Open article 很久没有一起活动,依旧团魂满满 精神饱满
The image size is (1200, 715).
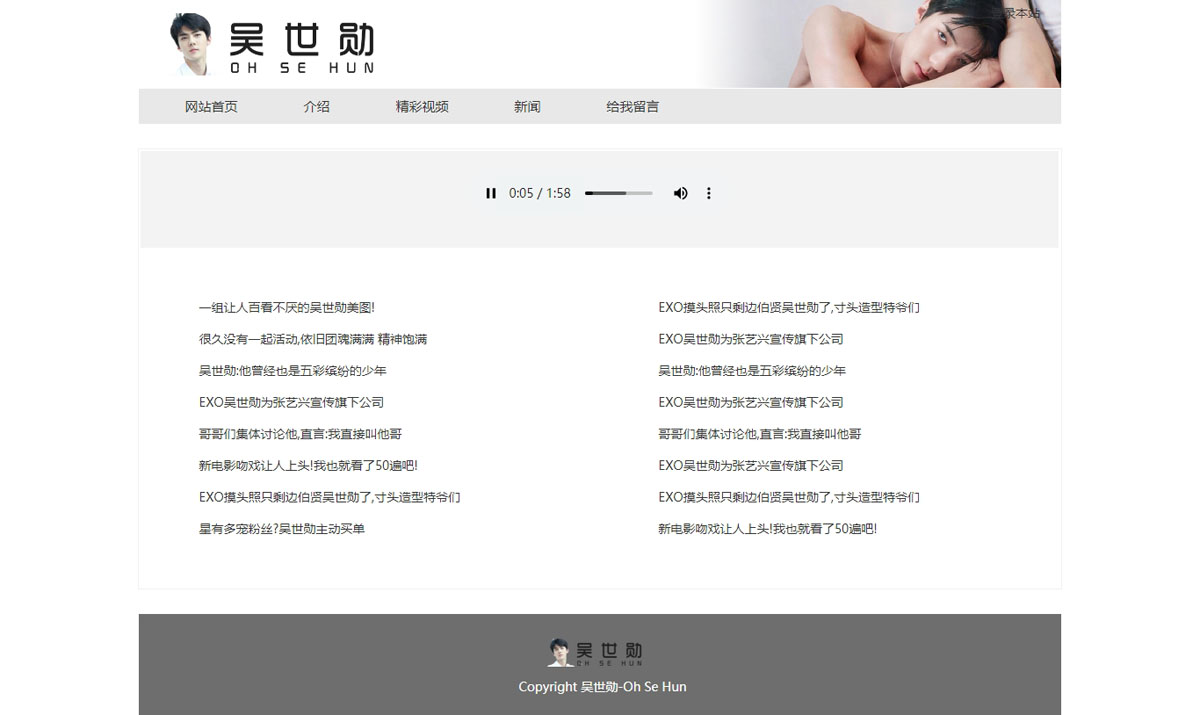[313, 339]
